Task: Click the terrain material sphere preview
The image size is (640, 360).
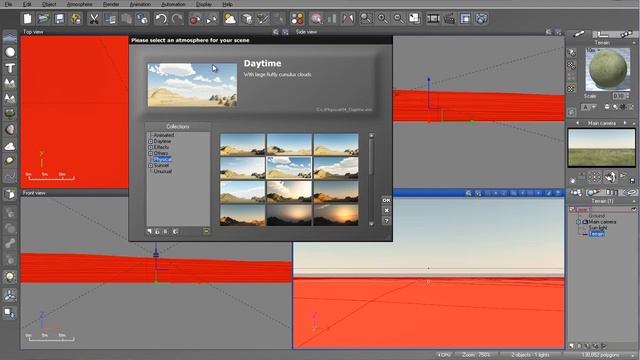Action: pyautogui.click(x=607, y=69)
